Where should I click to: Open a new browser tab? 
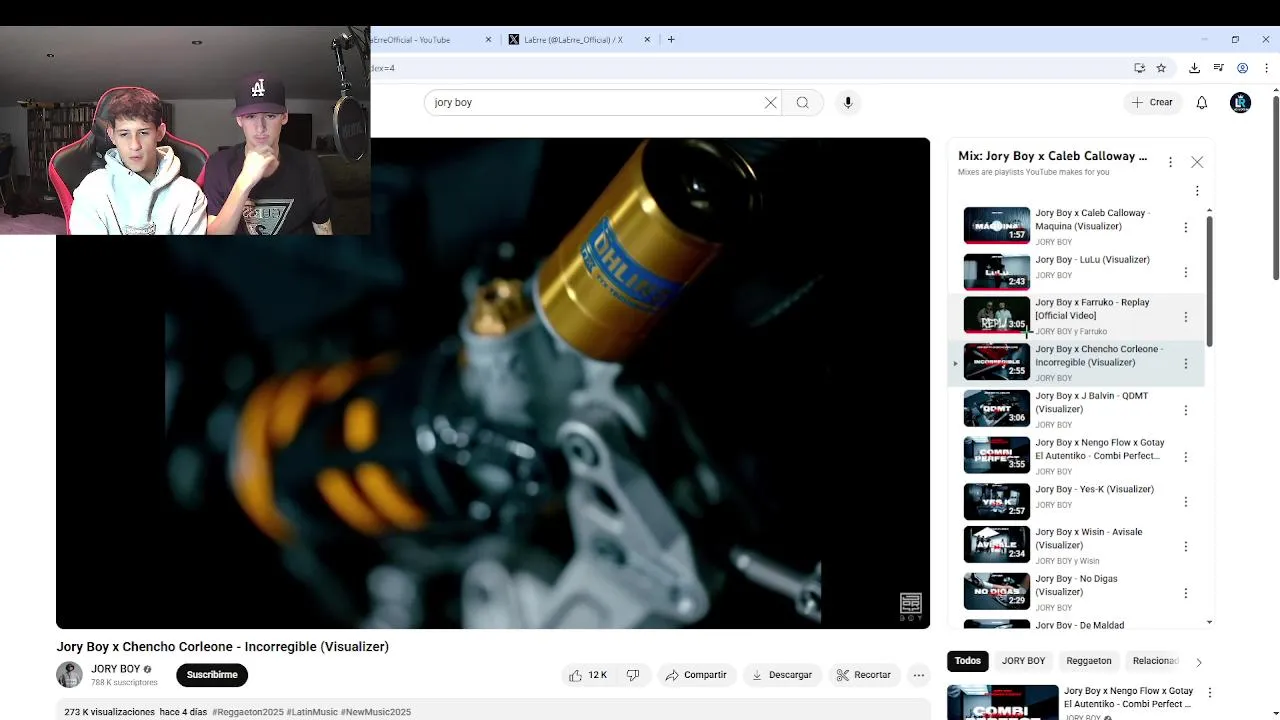coord(671,40)
